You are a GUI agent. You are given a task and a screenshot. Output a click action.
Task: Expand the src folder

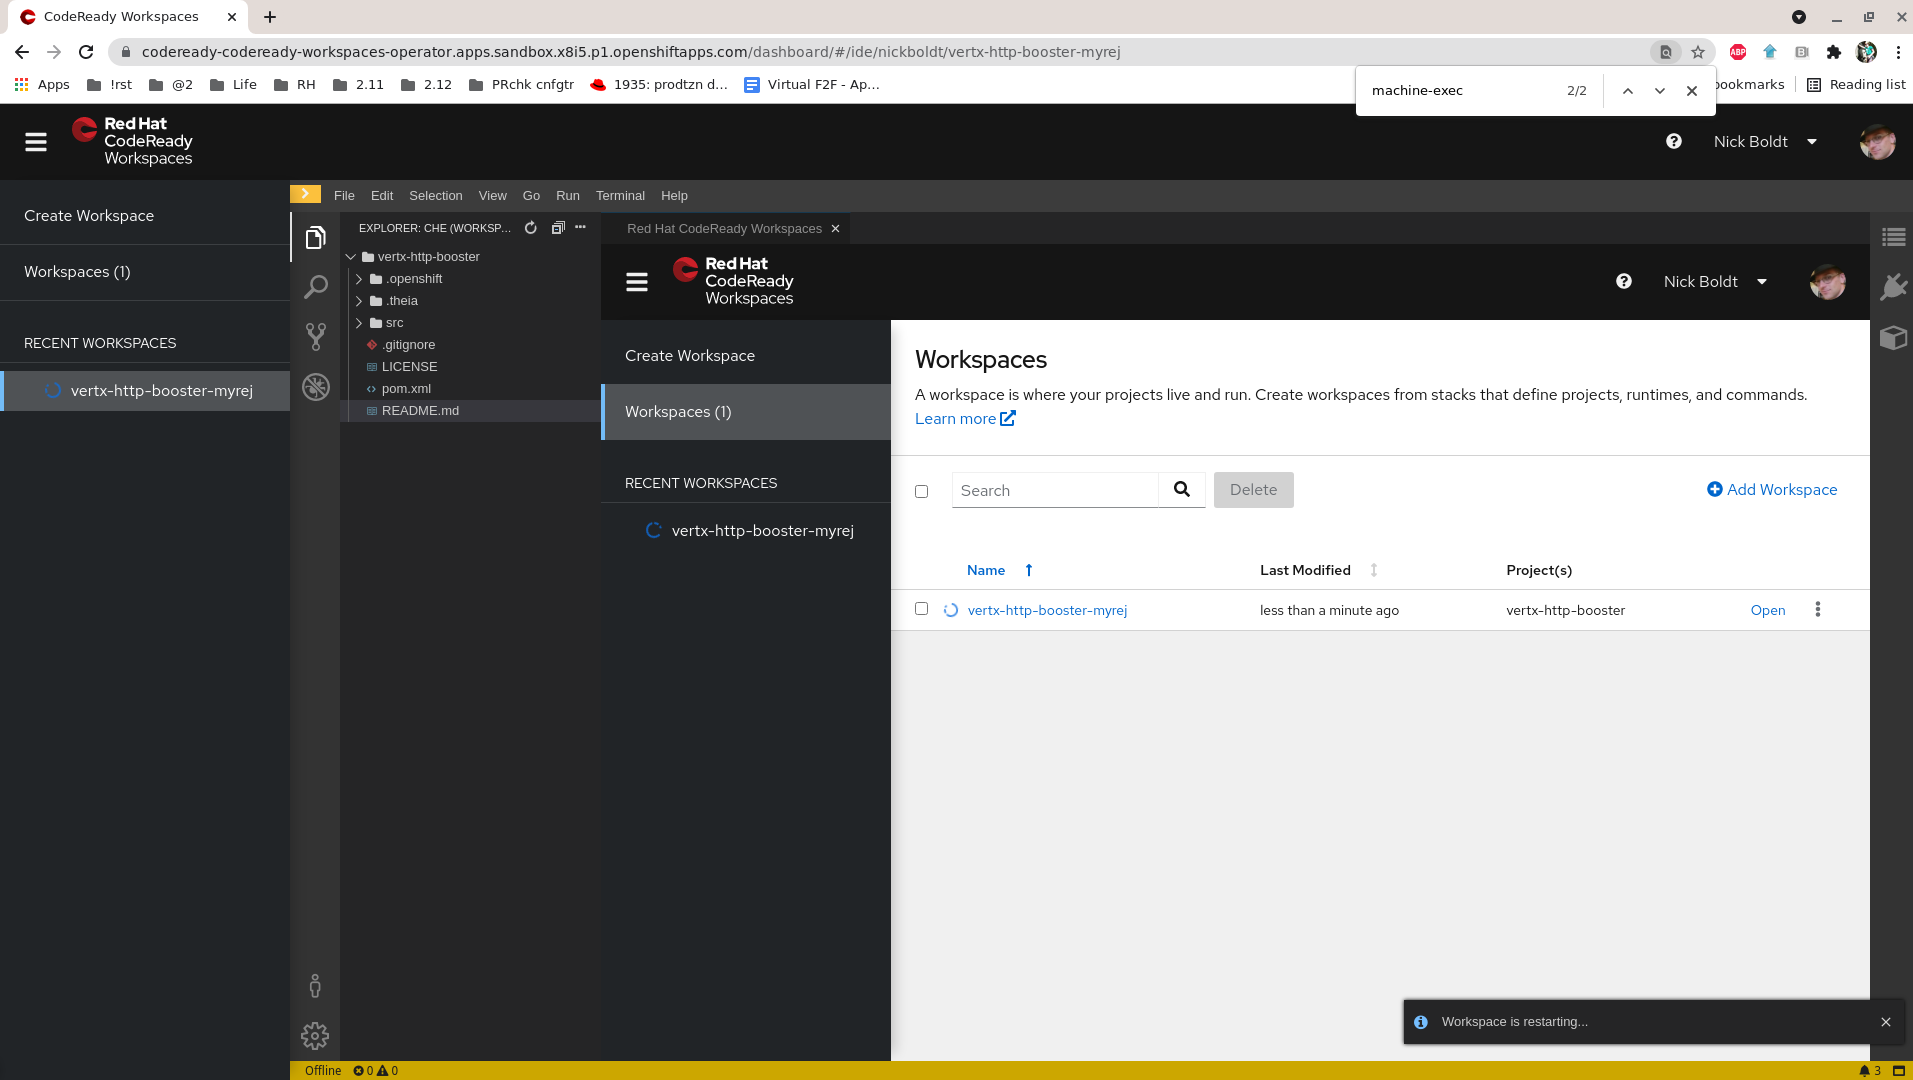[x=359, y=323]
